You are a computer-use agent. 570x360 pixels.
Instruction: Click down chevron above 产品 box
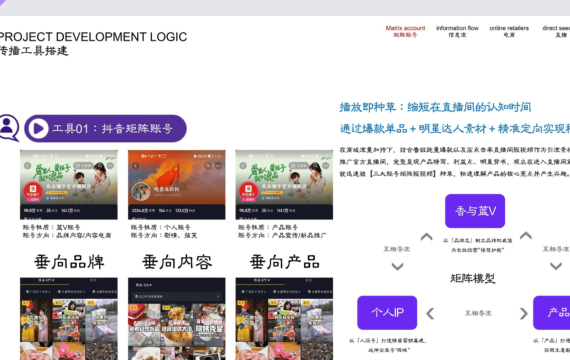pyautogui.click(x=556, y=266)
